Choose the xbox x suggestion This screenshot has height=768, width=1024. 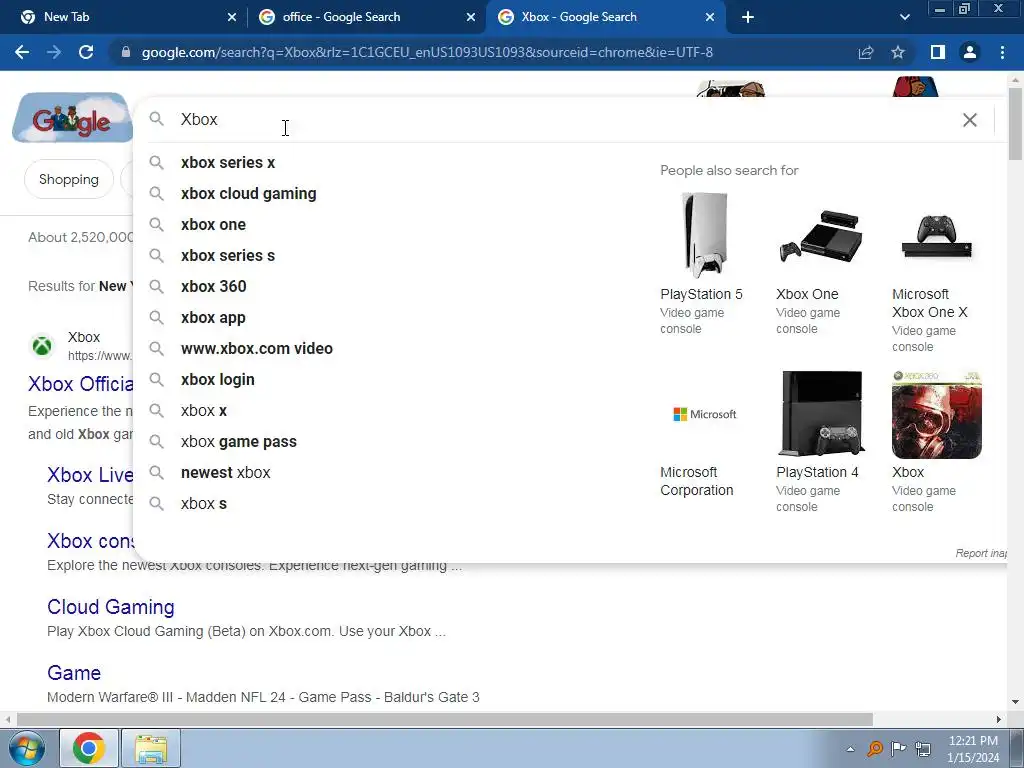pos(204,411)
